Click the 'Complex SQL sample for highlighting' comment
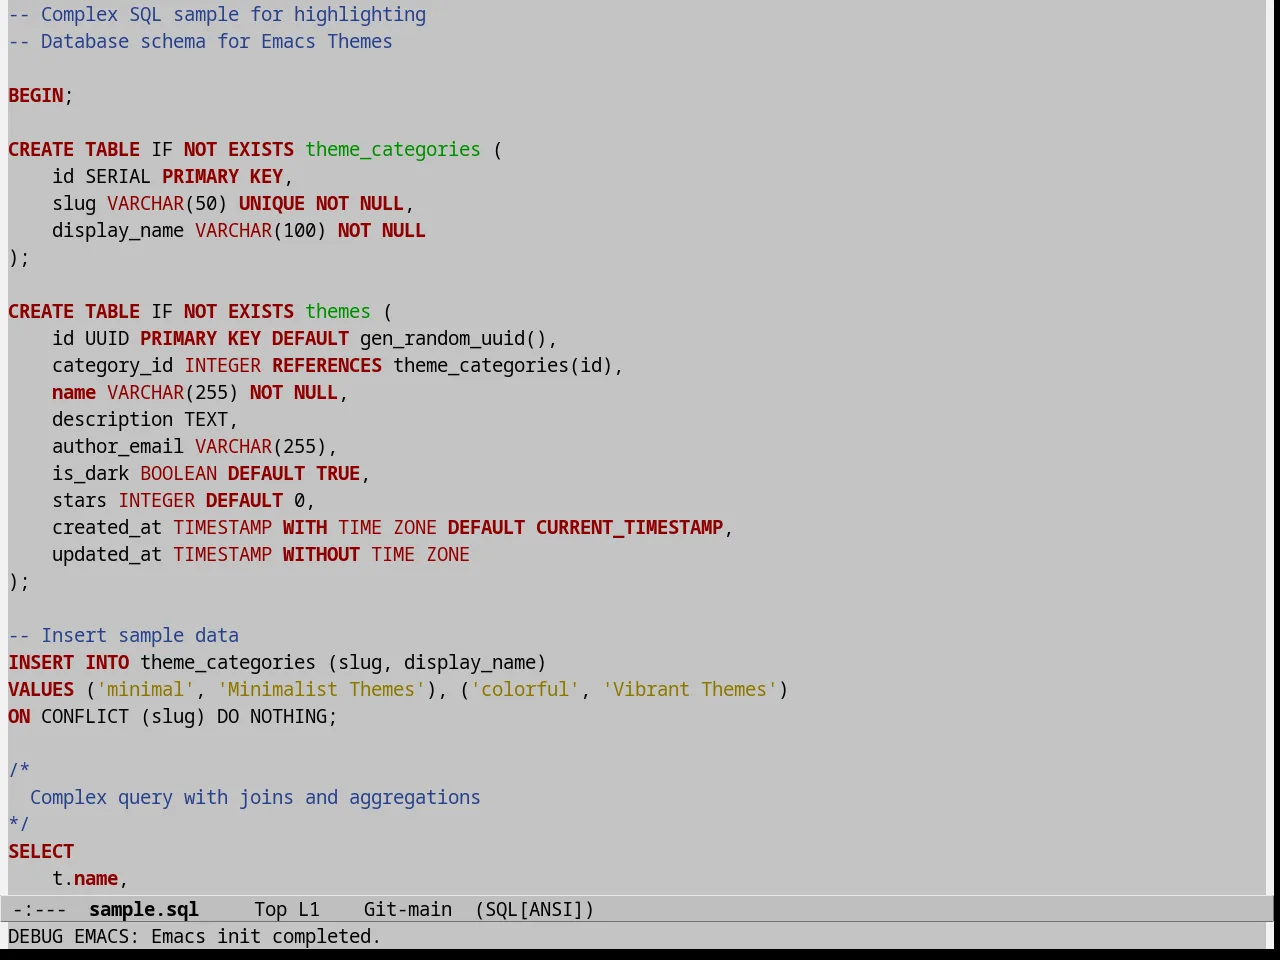The height and width of the screenshot is (960, 1280). 217,14
